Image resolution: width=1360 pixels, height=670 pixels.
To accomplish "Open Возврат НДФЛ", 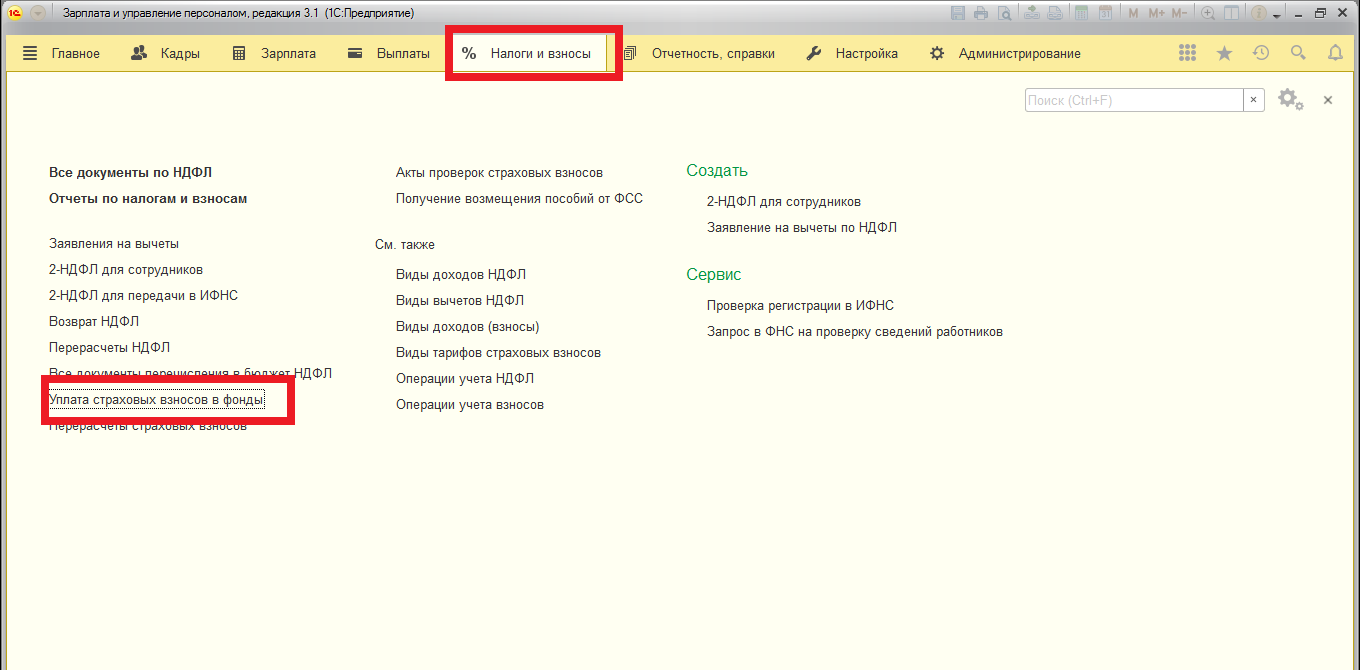I will (94, 321).
